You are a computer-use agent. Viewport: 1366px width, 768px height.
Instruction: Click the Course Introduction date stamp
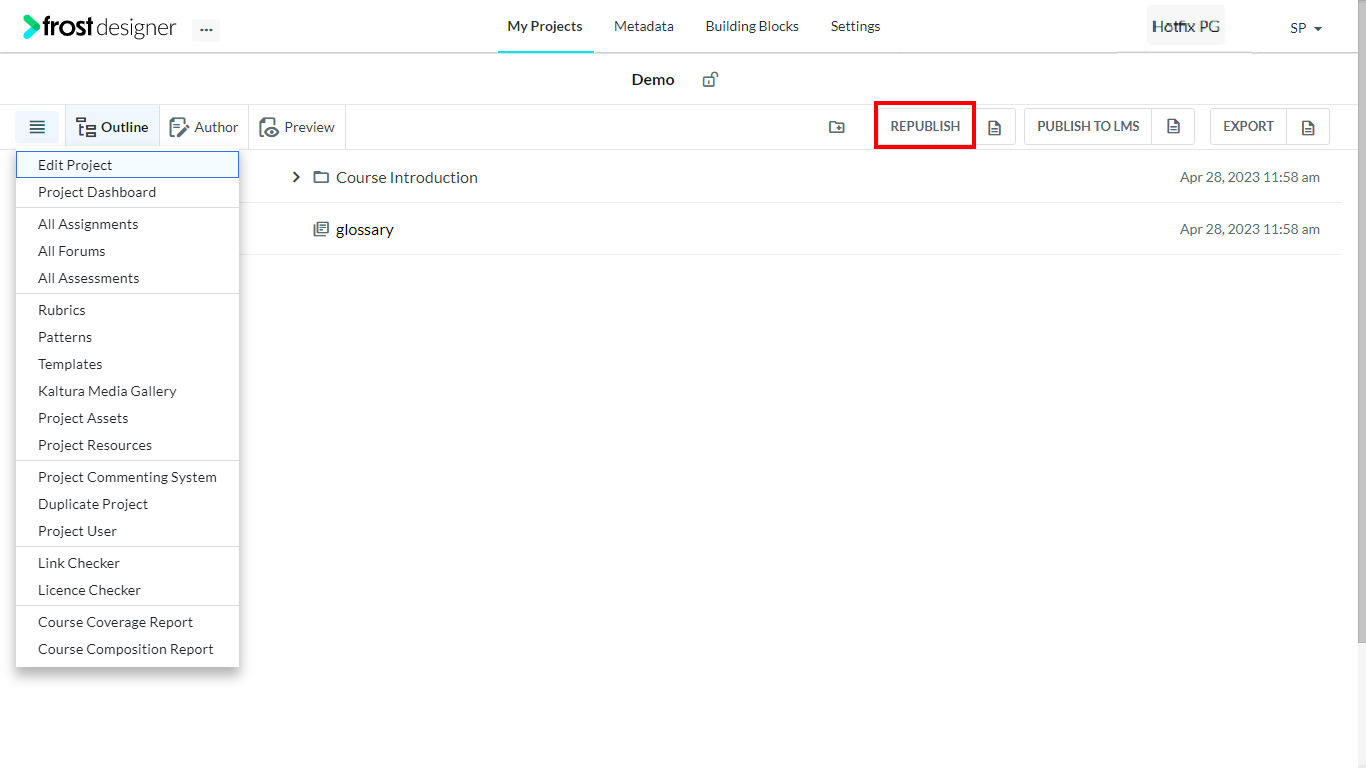1250,177
